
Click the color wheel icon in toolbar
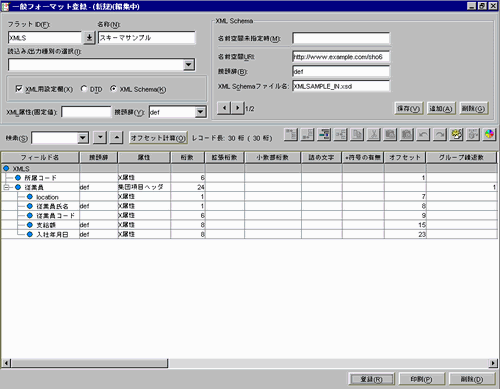pos(489,135)
